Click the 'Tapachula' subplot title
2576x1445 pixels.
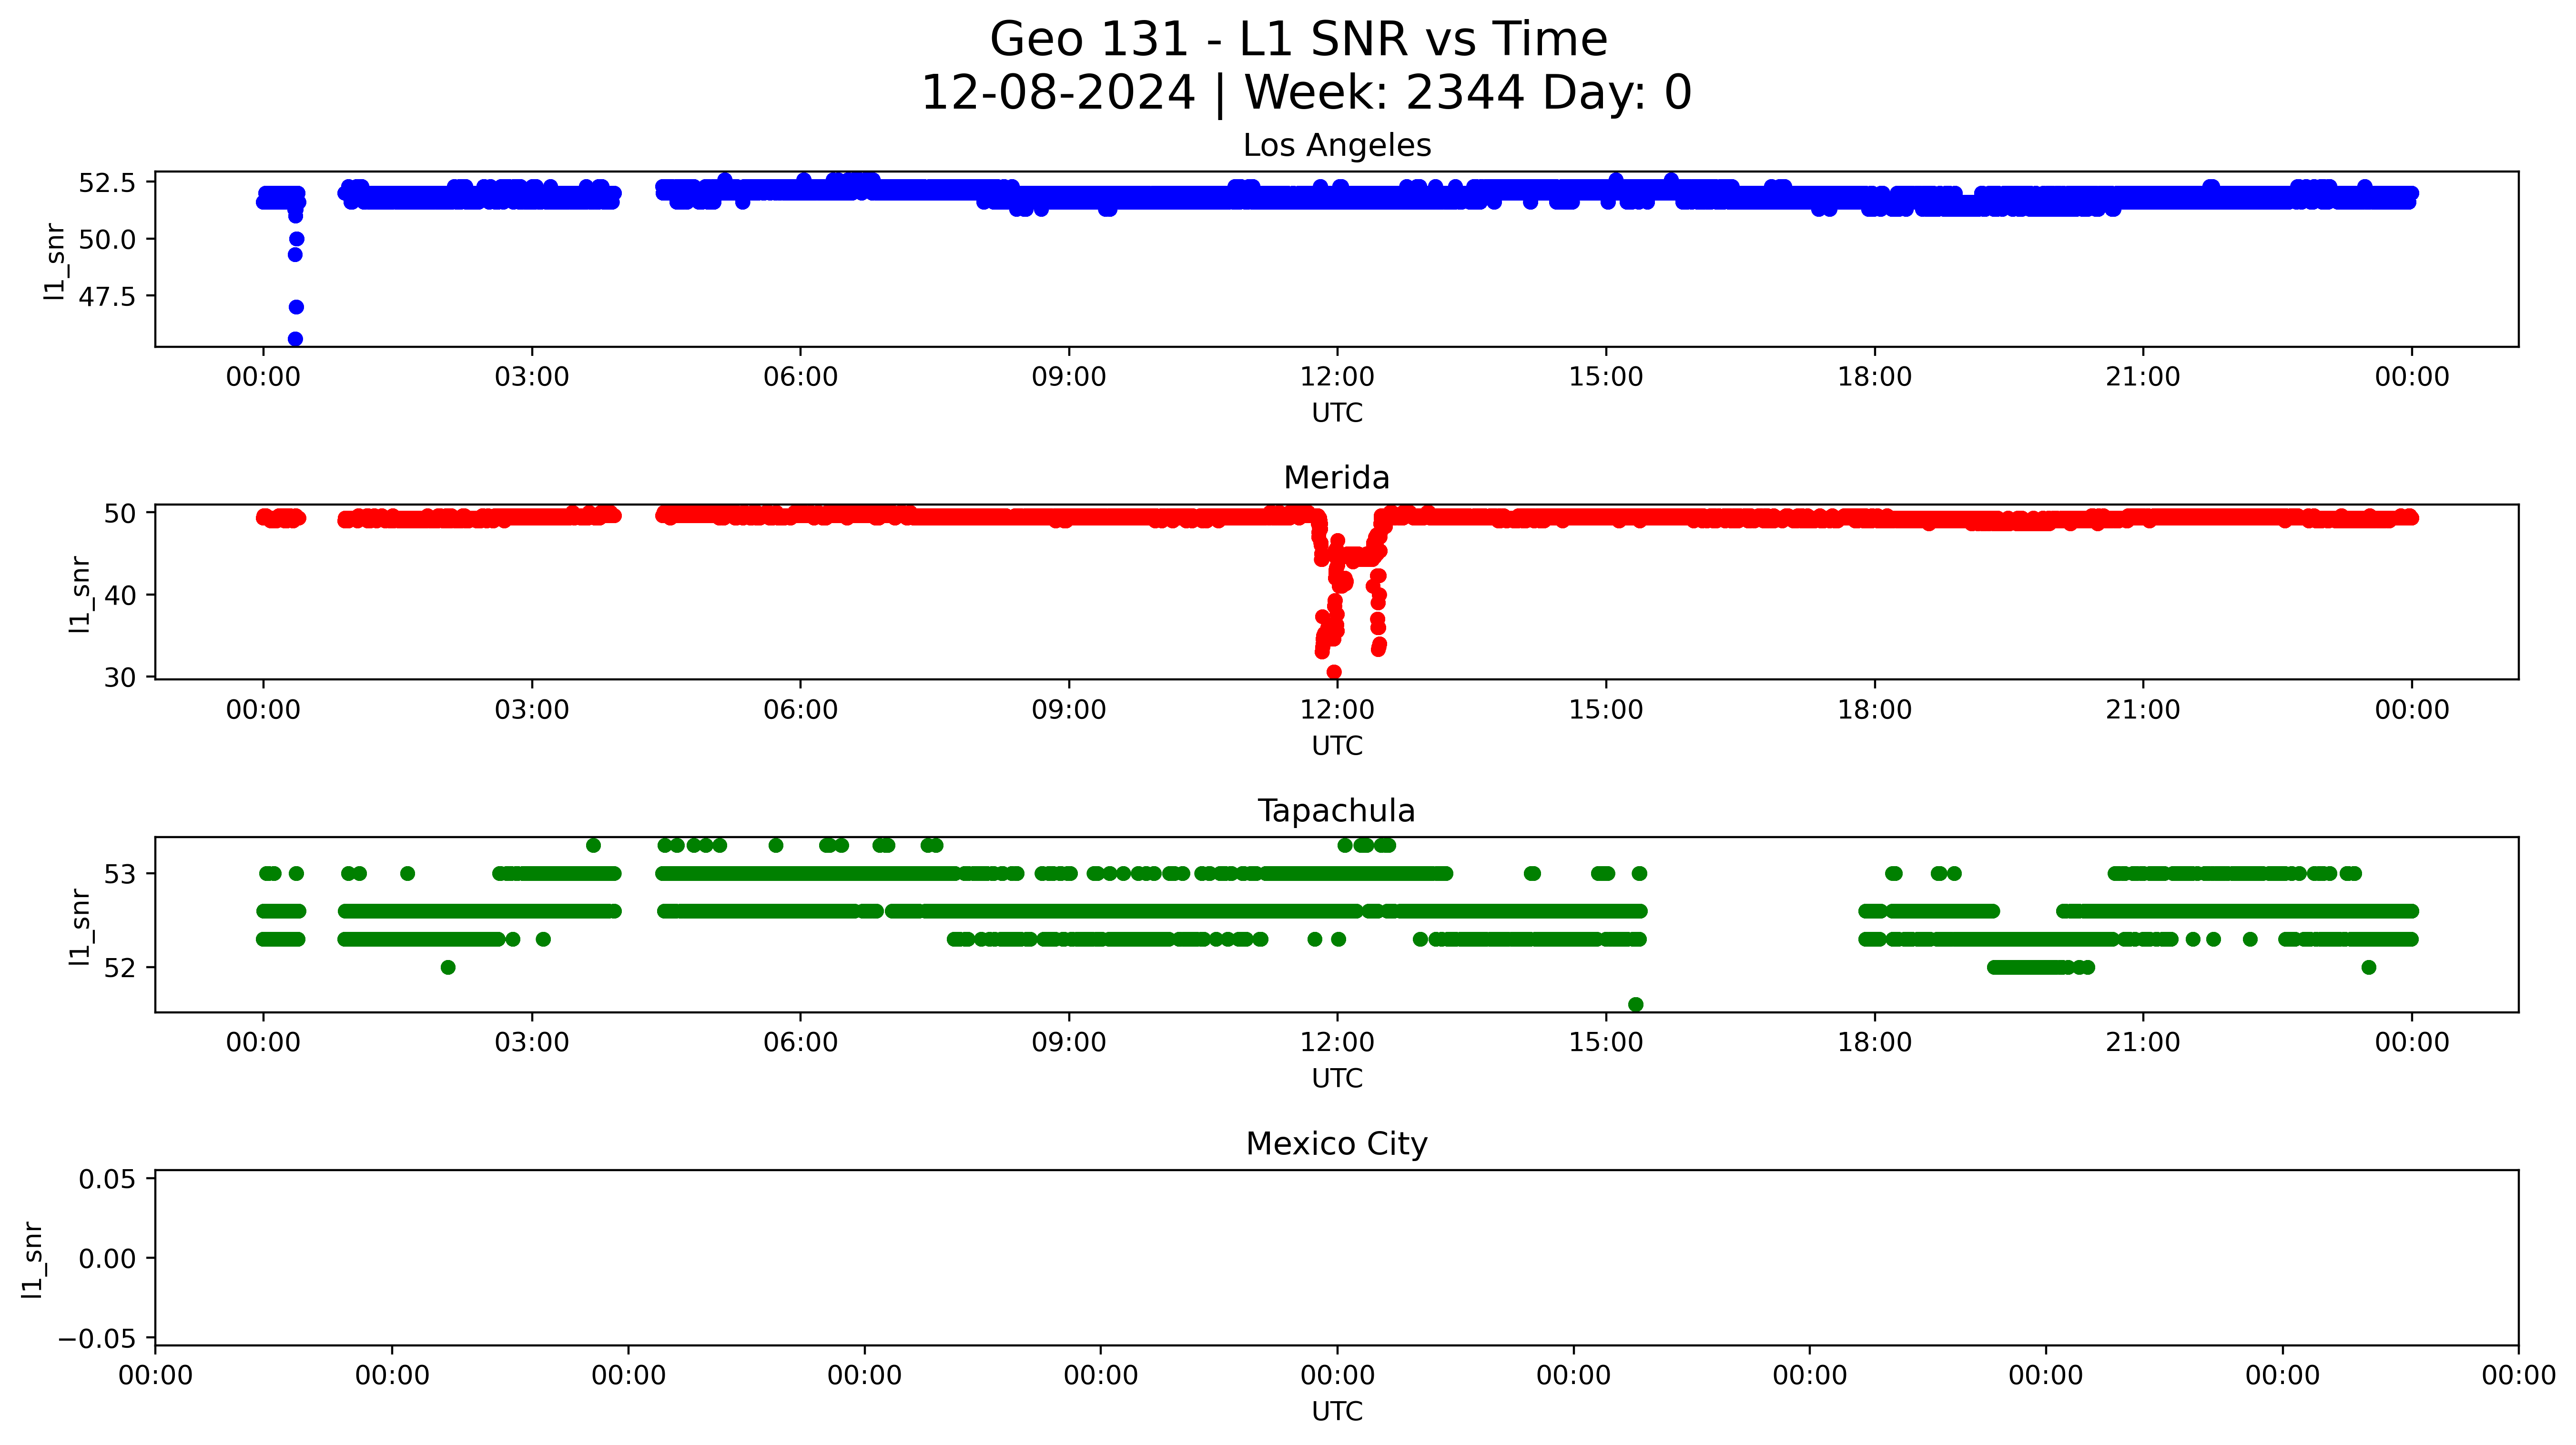1336,811
